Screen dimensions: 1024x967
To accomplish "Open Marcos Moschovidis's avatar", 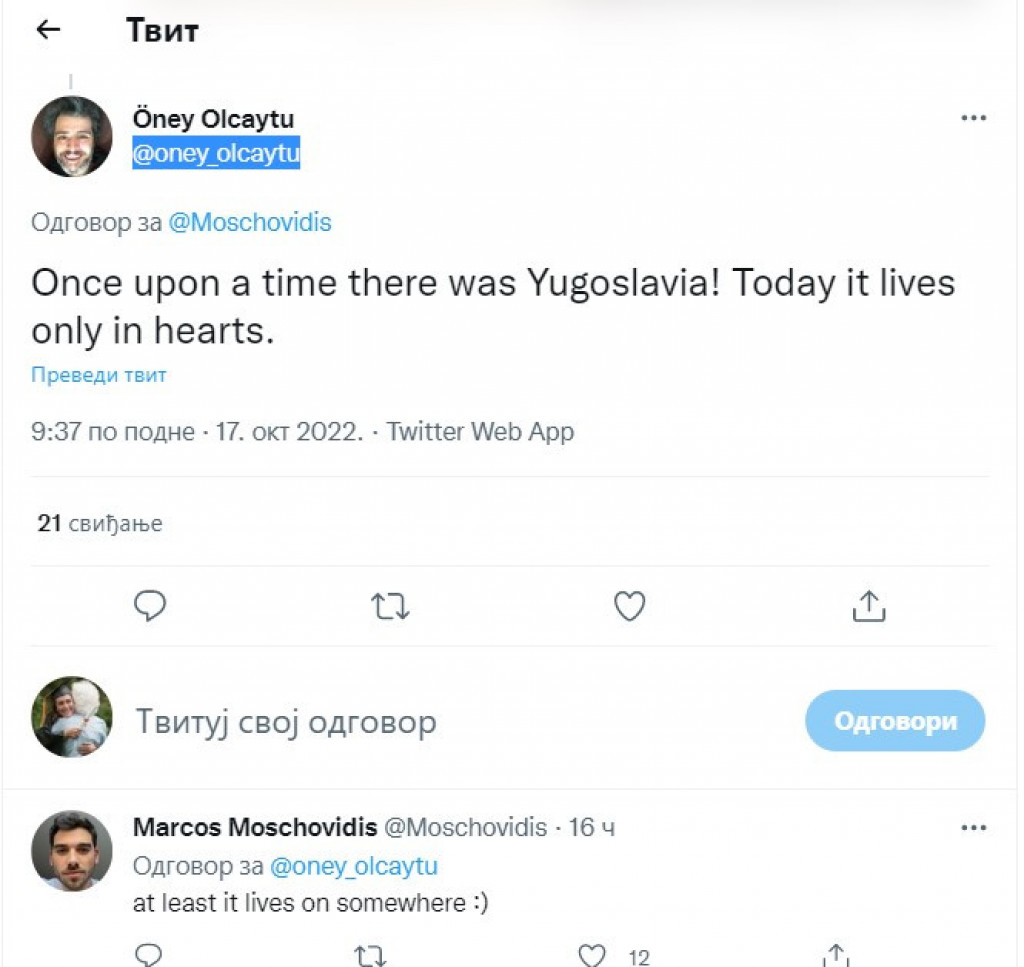I will (x=72, y=851).
